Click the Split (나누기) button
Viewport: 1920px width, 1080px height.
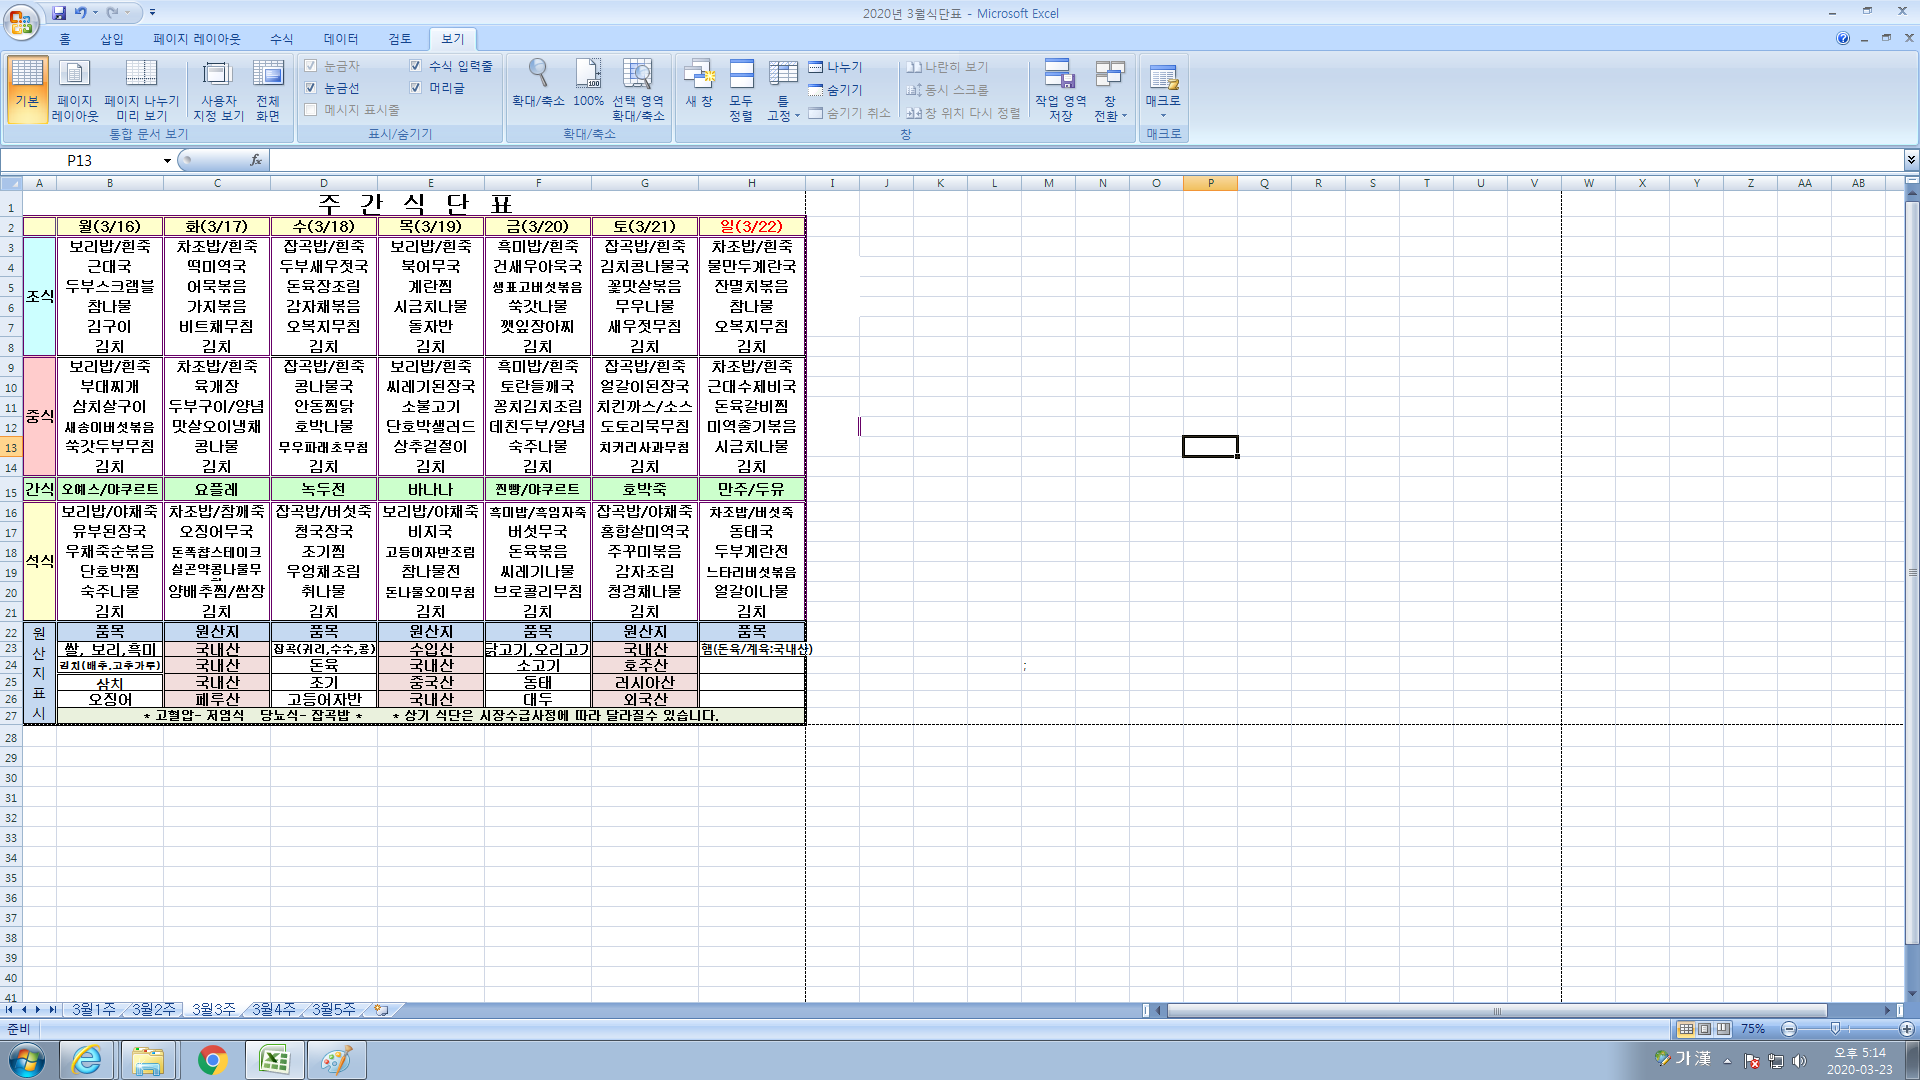(836, 67)
